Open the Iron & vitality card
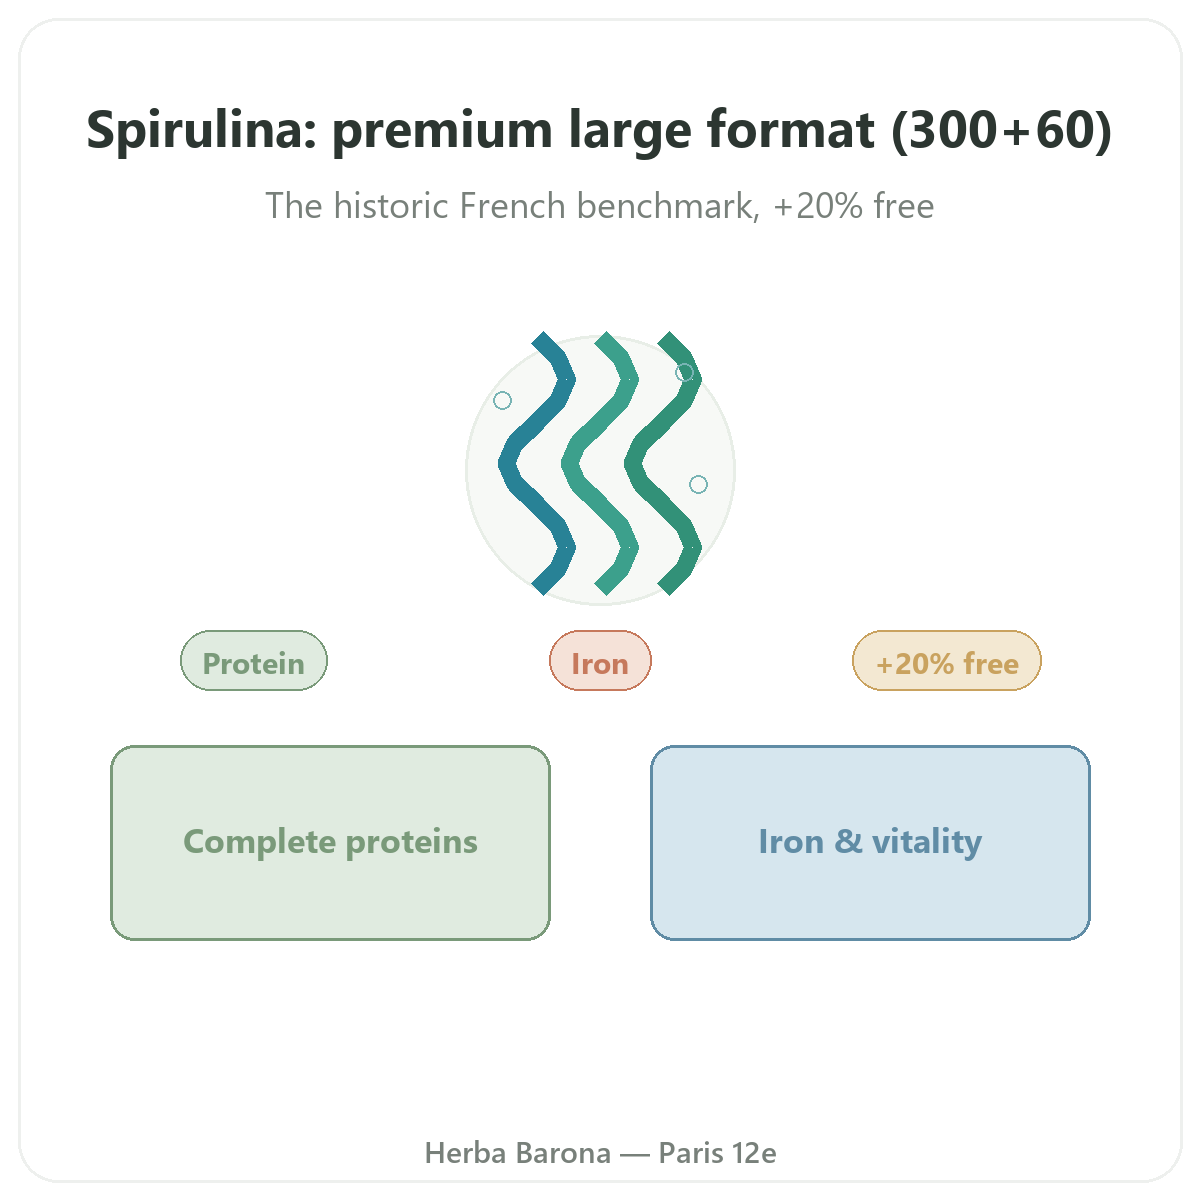Image resolution: width=1200 pixels, height=1200 pixels. point(870,843)
